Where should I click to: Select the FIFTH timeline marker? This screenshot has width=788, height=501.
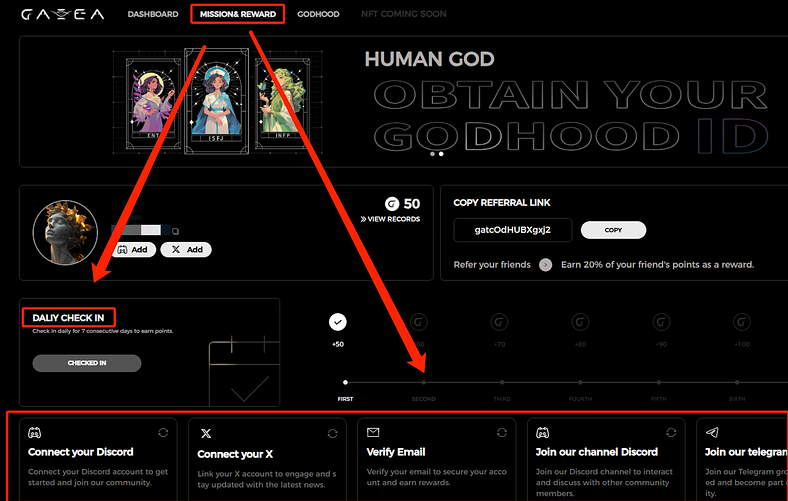coord(659,382)
